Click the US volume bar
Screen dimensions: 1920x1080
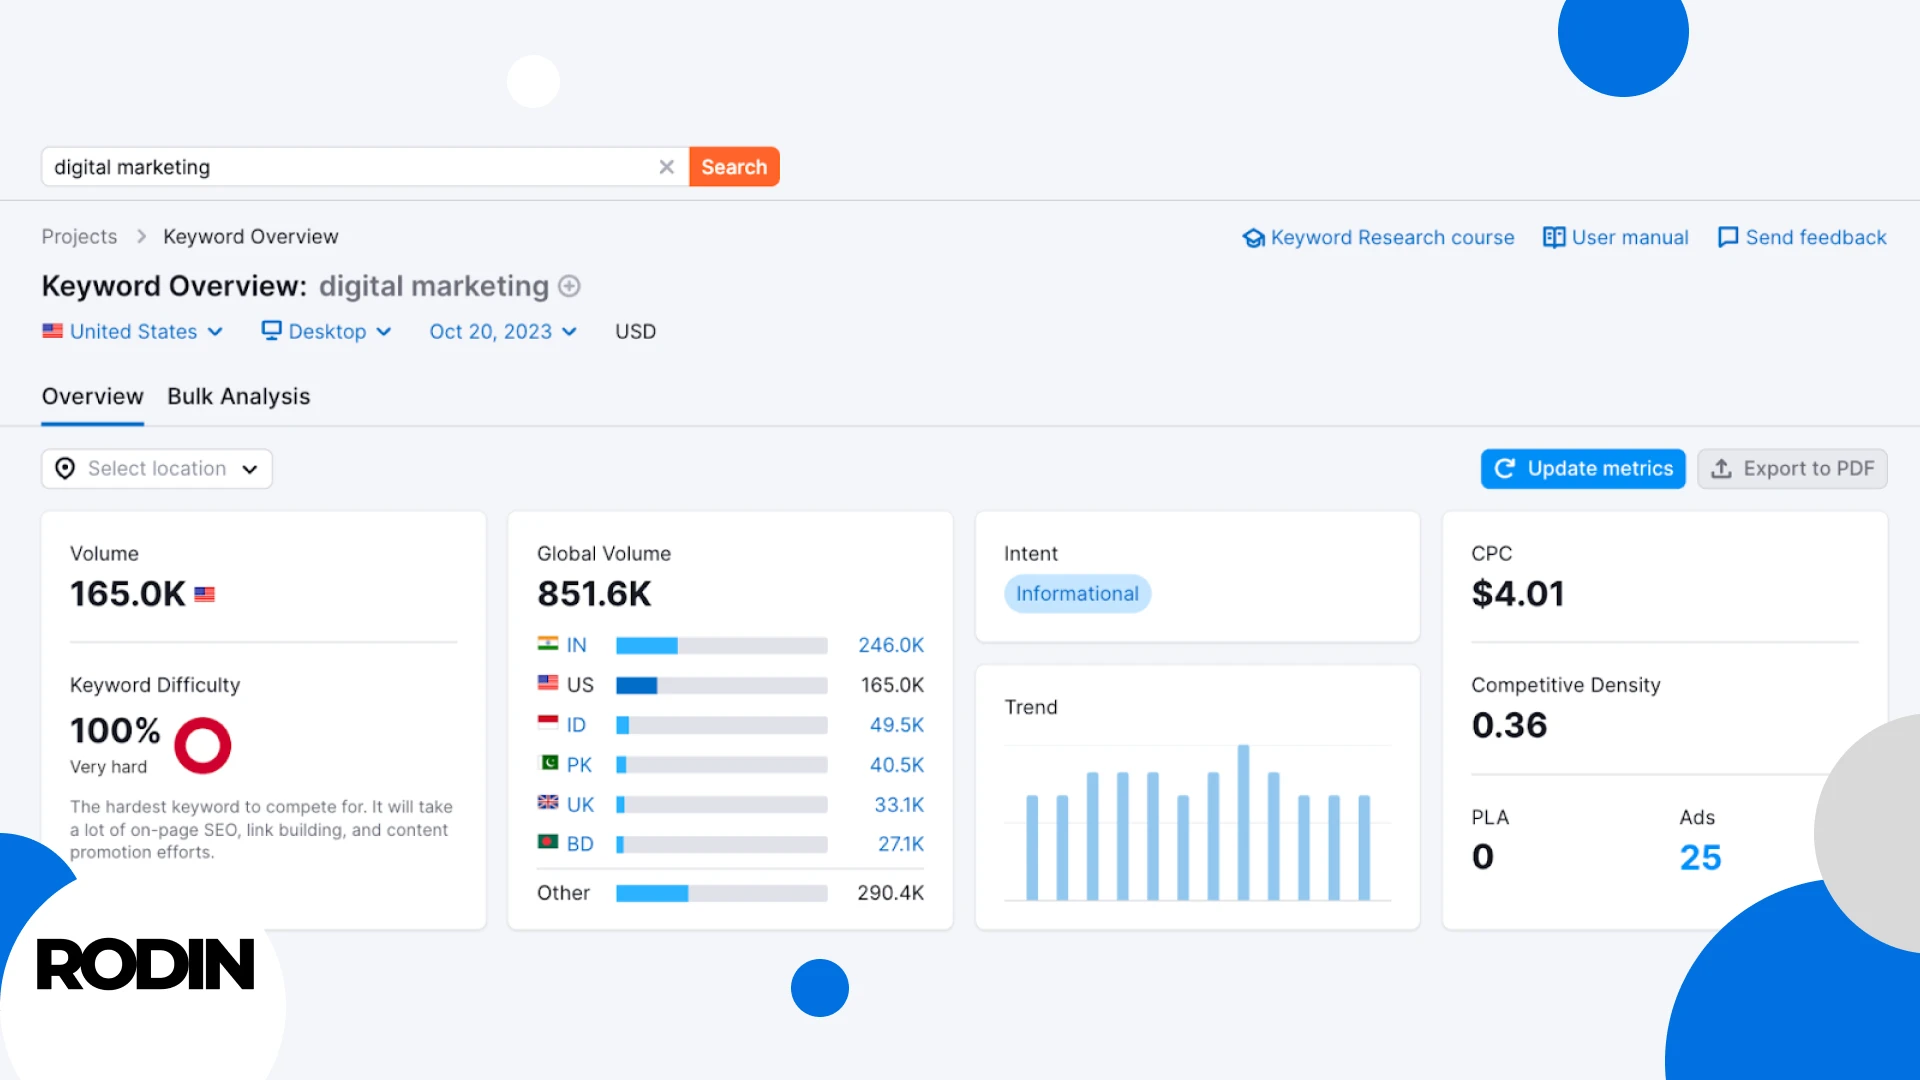[x=721, y=686]
